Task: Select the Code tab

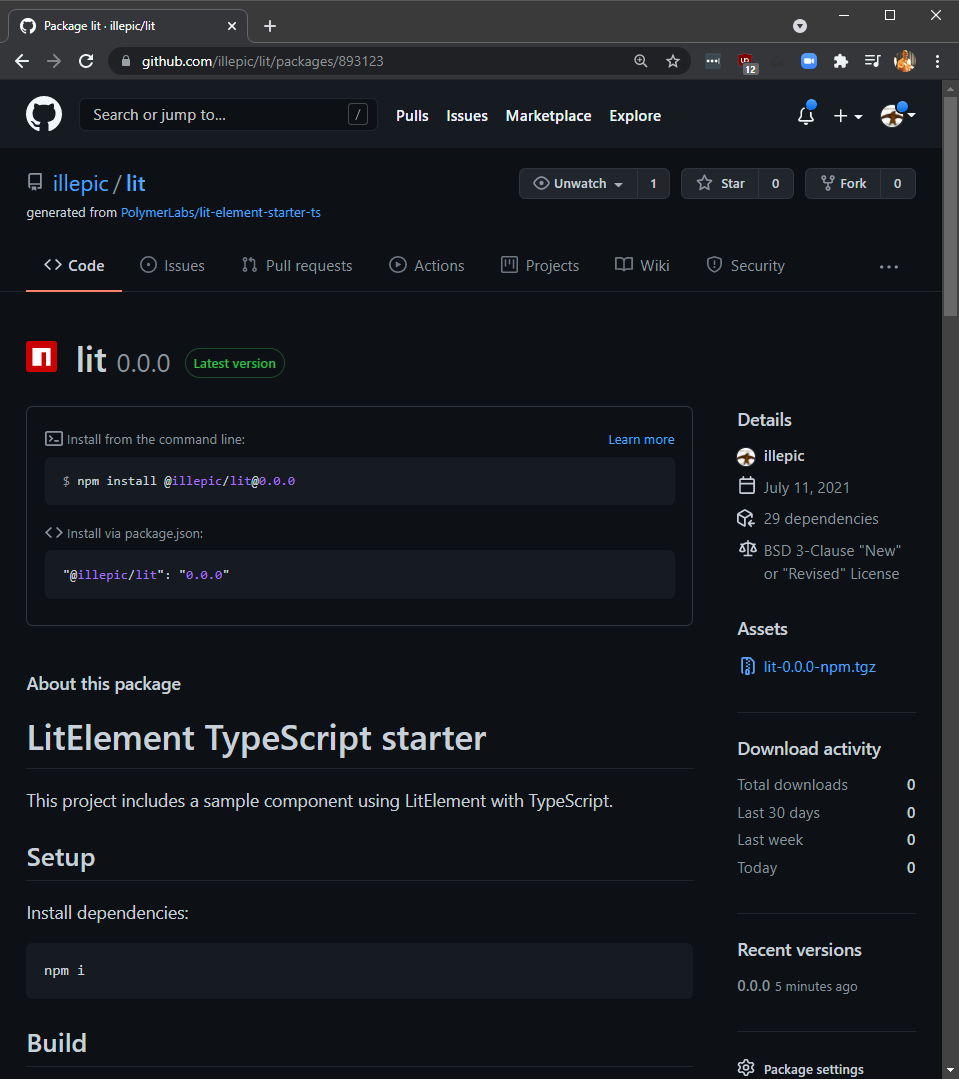Action: 74,266
